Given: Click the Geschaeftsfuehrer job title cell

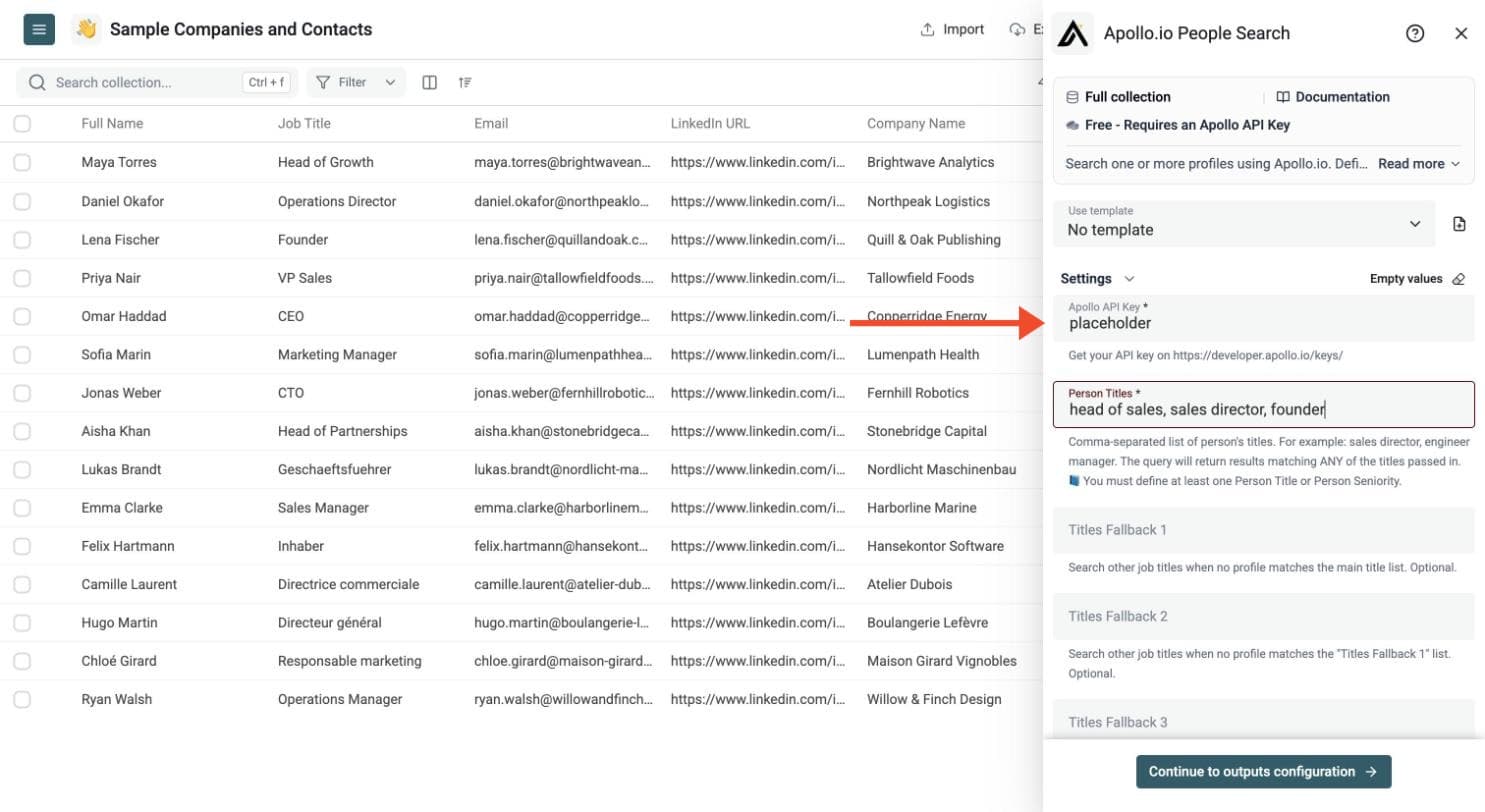Looking at the screenshot, I should pos(334,469).
